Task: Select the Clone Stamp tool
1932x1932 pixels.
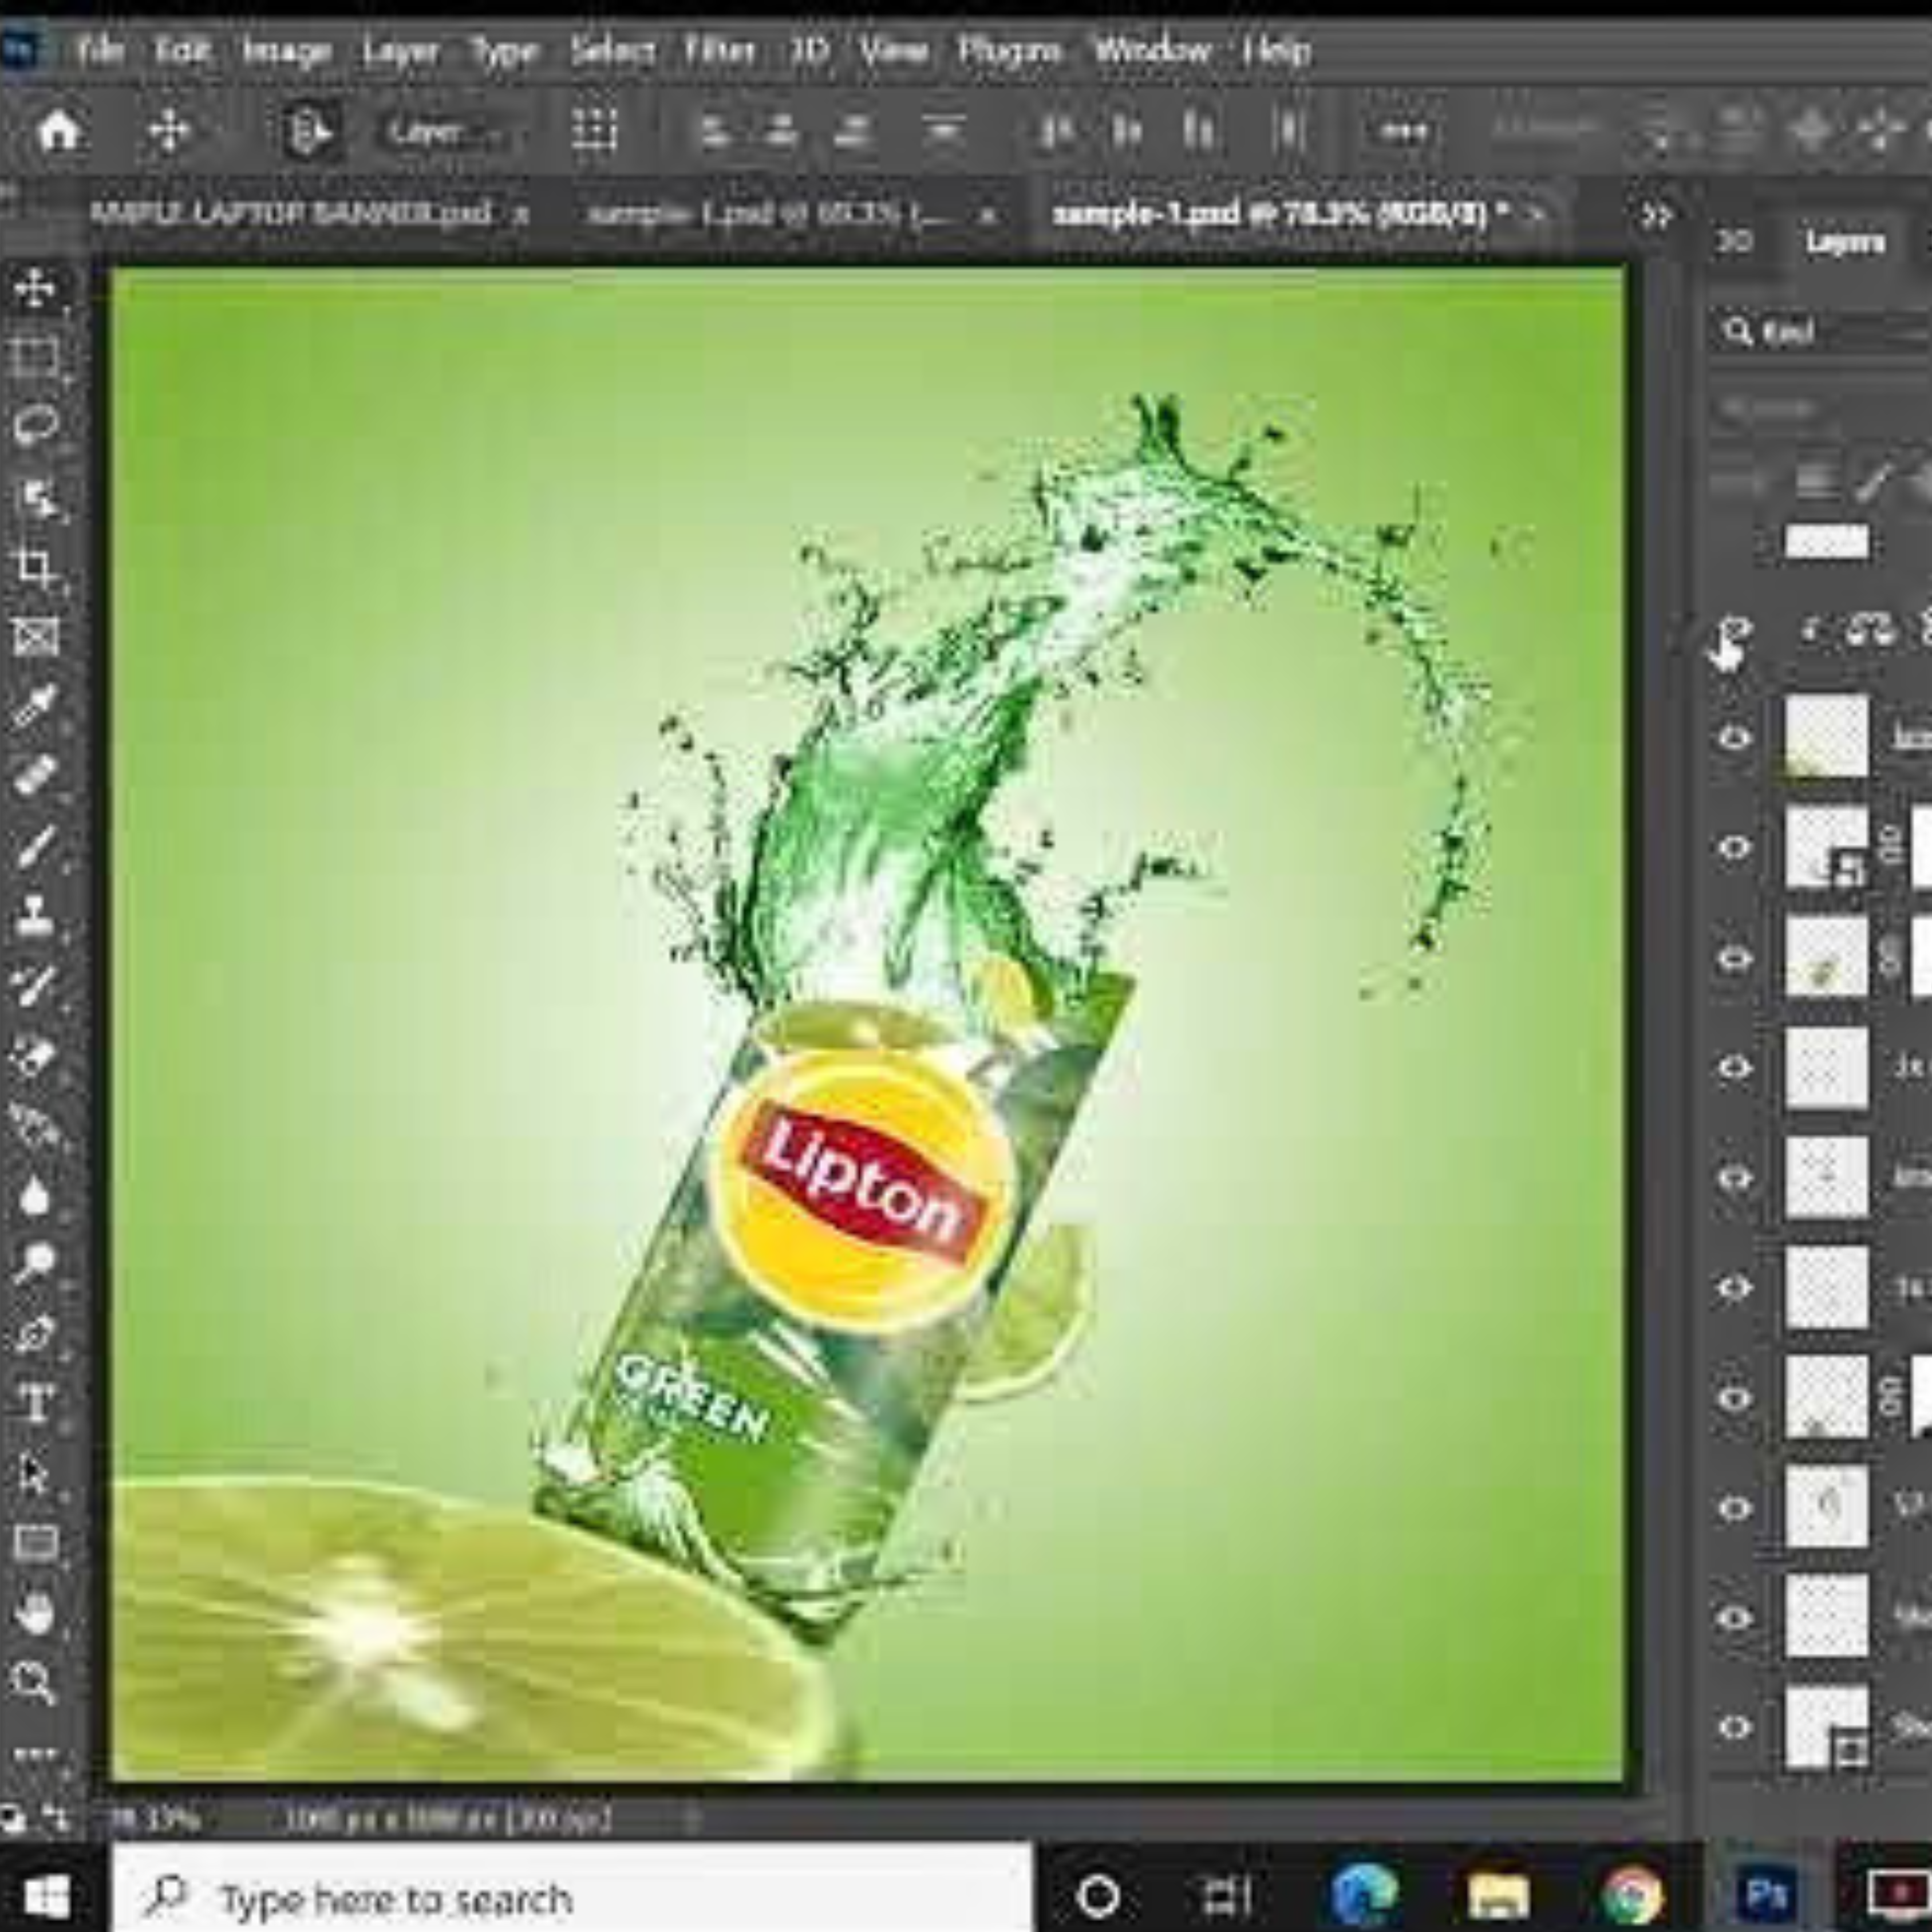Action: 35,916
